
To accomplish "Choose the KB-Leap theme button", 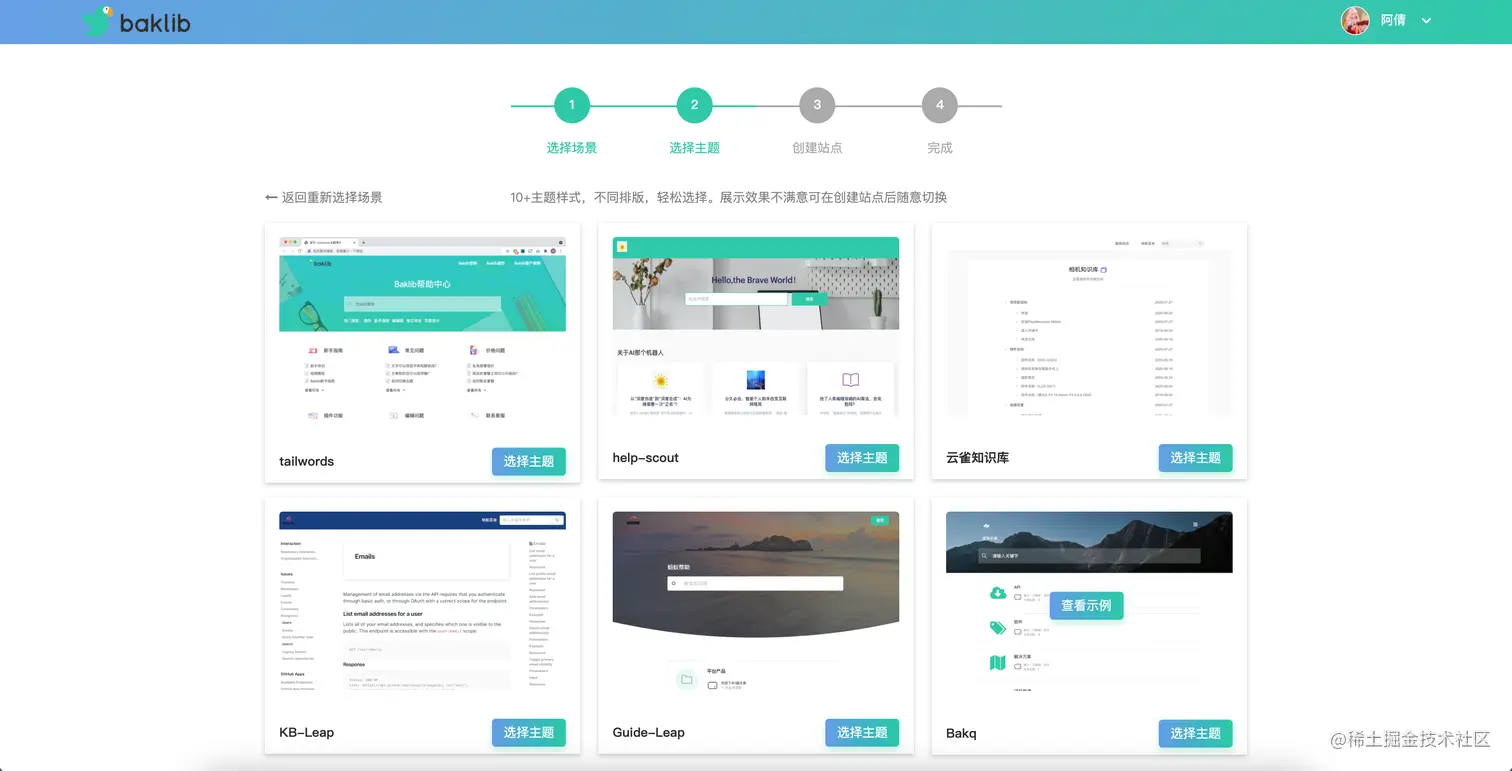I will (529, 733).
